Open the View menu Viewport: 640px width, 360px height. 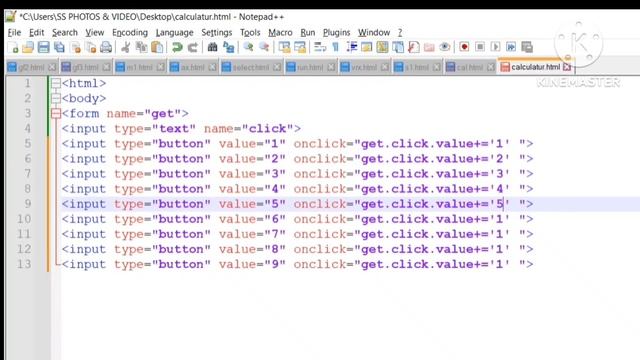(95, 33)
